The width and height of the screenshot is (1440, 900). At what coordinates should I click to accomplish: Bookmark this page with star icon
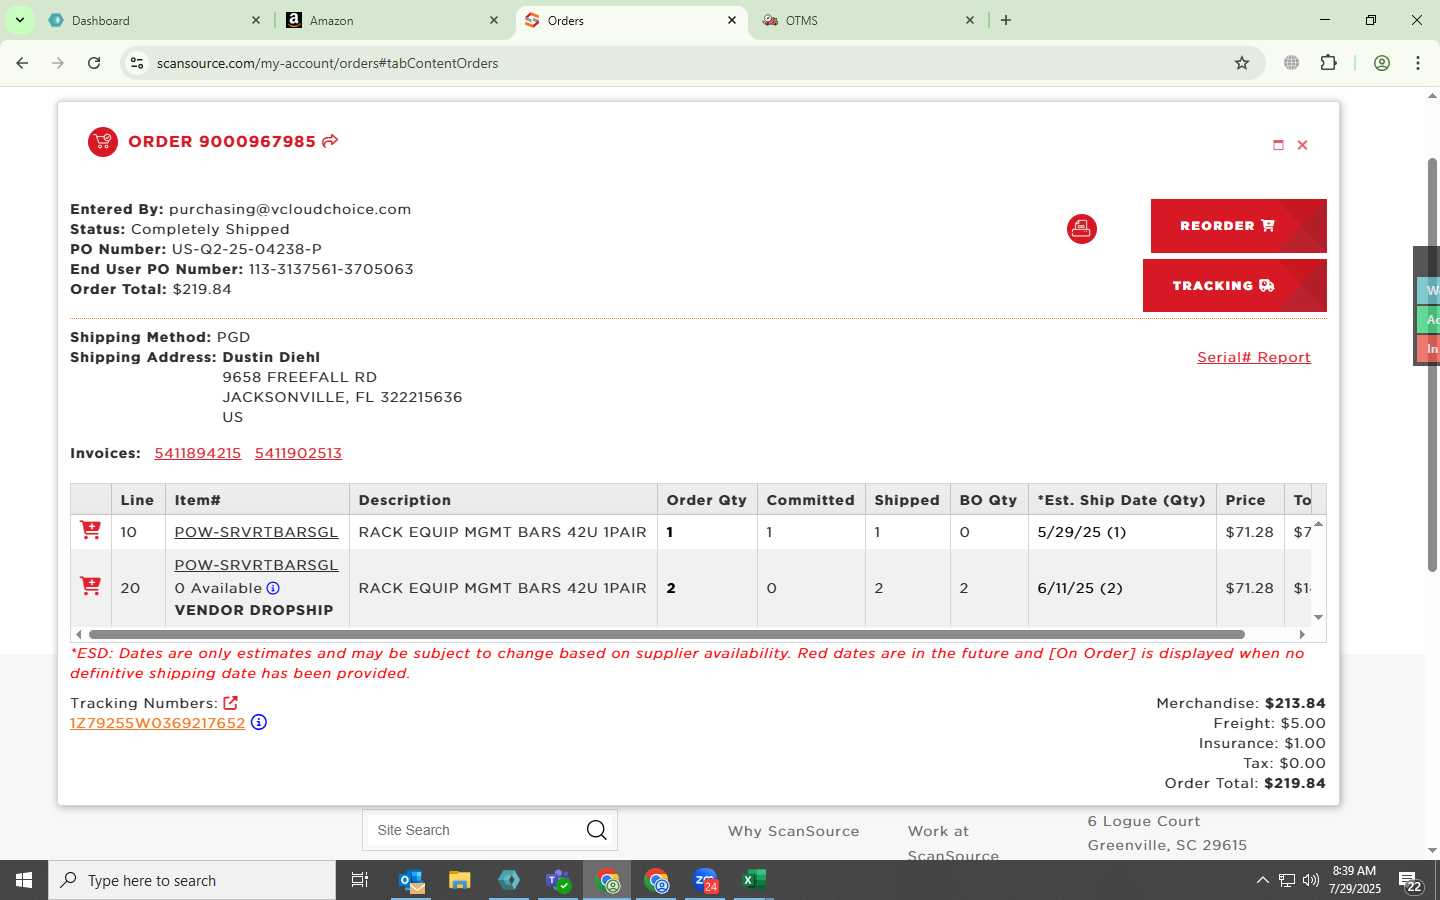click(x=1242, y=63)
